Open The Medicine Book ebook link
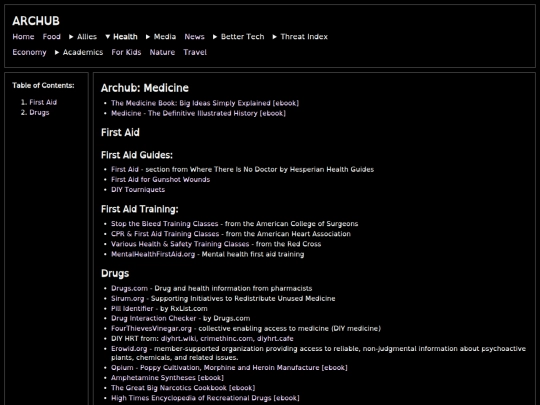The width and height of the screenshot is (540, 405). tap(205, 103)
